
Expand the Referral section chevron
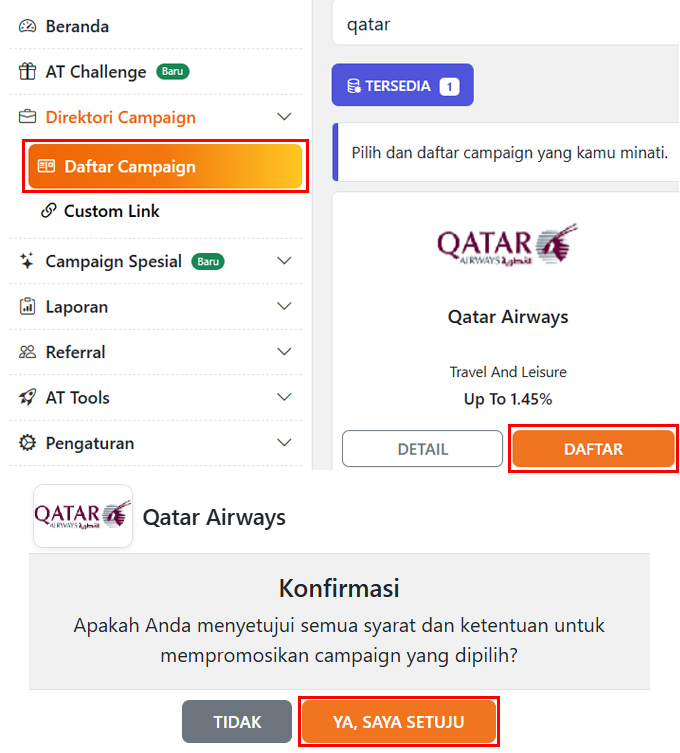pos(284,352)
